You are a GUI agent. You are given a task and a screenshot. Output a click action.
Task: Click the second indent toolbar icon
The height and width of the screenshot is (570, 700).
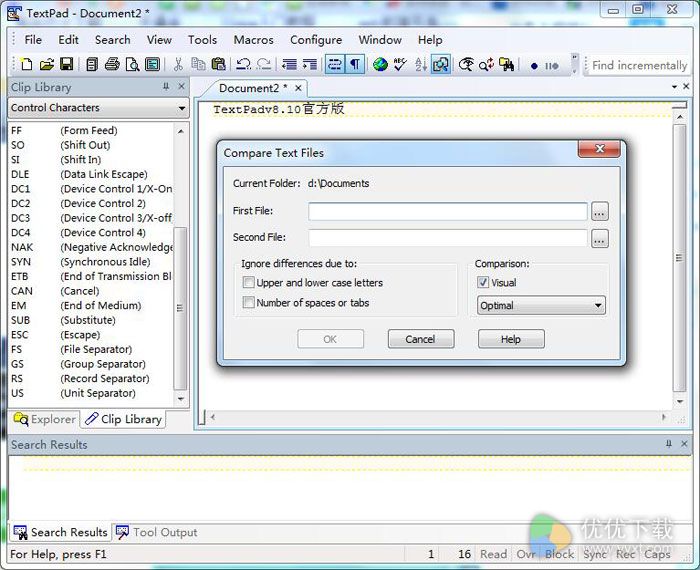click(309, 65)
